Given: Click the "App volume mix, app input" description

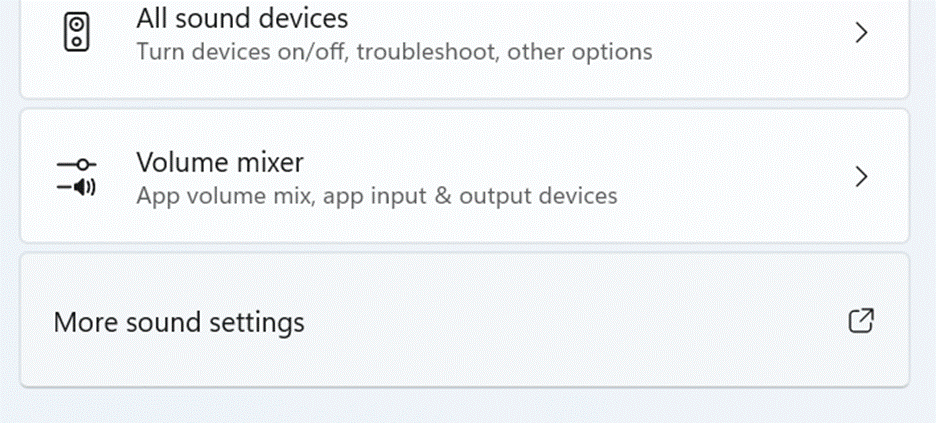Looking at the screenshot, I should (300, 195).
